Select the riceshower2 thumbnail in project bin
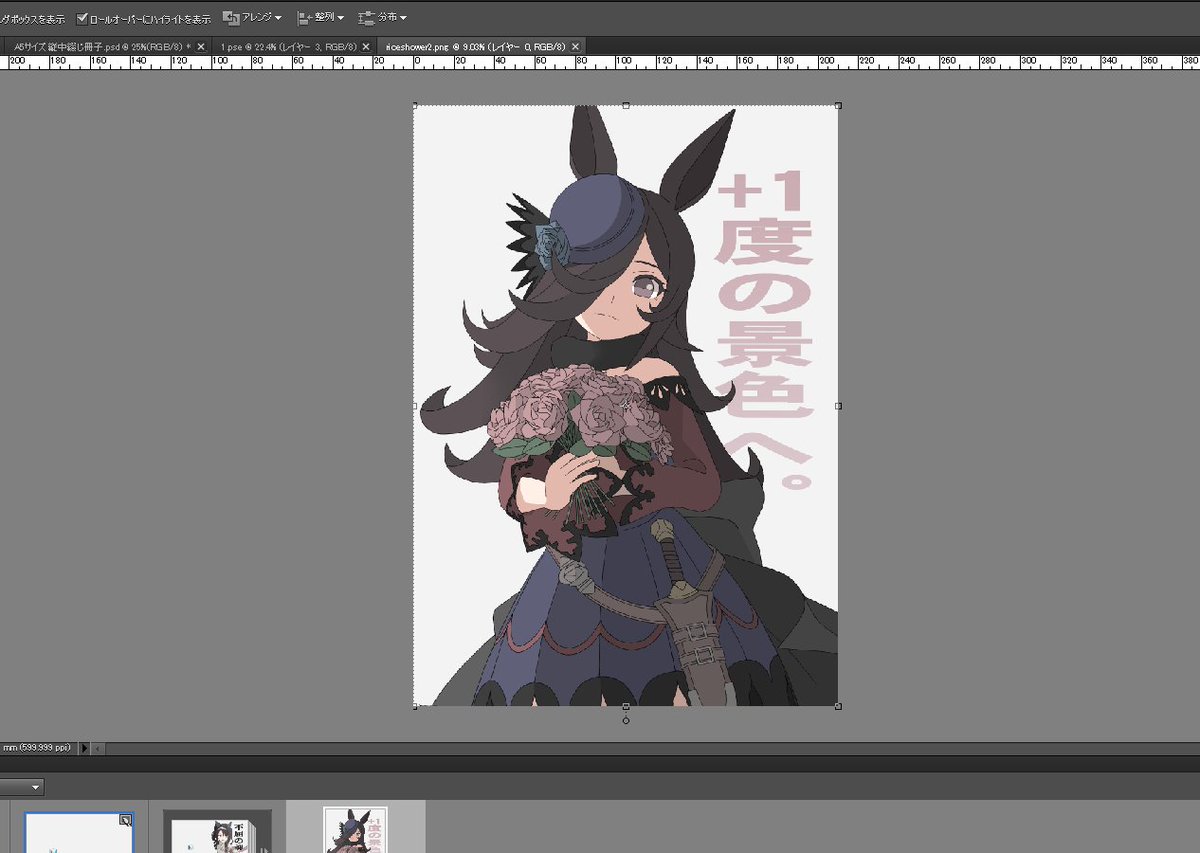 click(x=356, y=830)
